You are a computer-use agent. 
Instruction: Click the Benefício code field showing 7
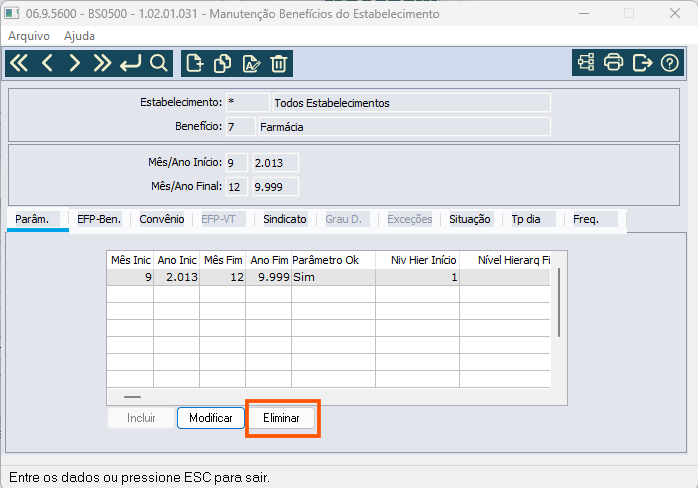click(x=241, y=126)
